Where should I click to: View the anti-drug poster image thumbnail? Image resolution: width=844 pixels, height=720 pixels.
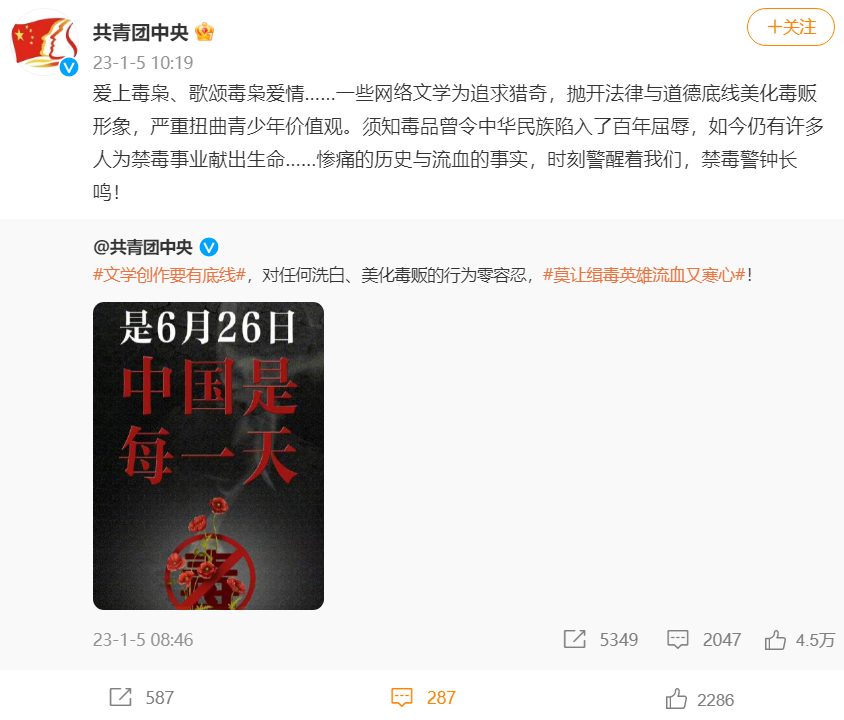point(208,456)
